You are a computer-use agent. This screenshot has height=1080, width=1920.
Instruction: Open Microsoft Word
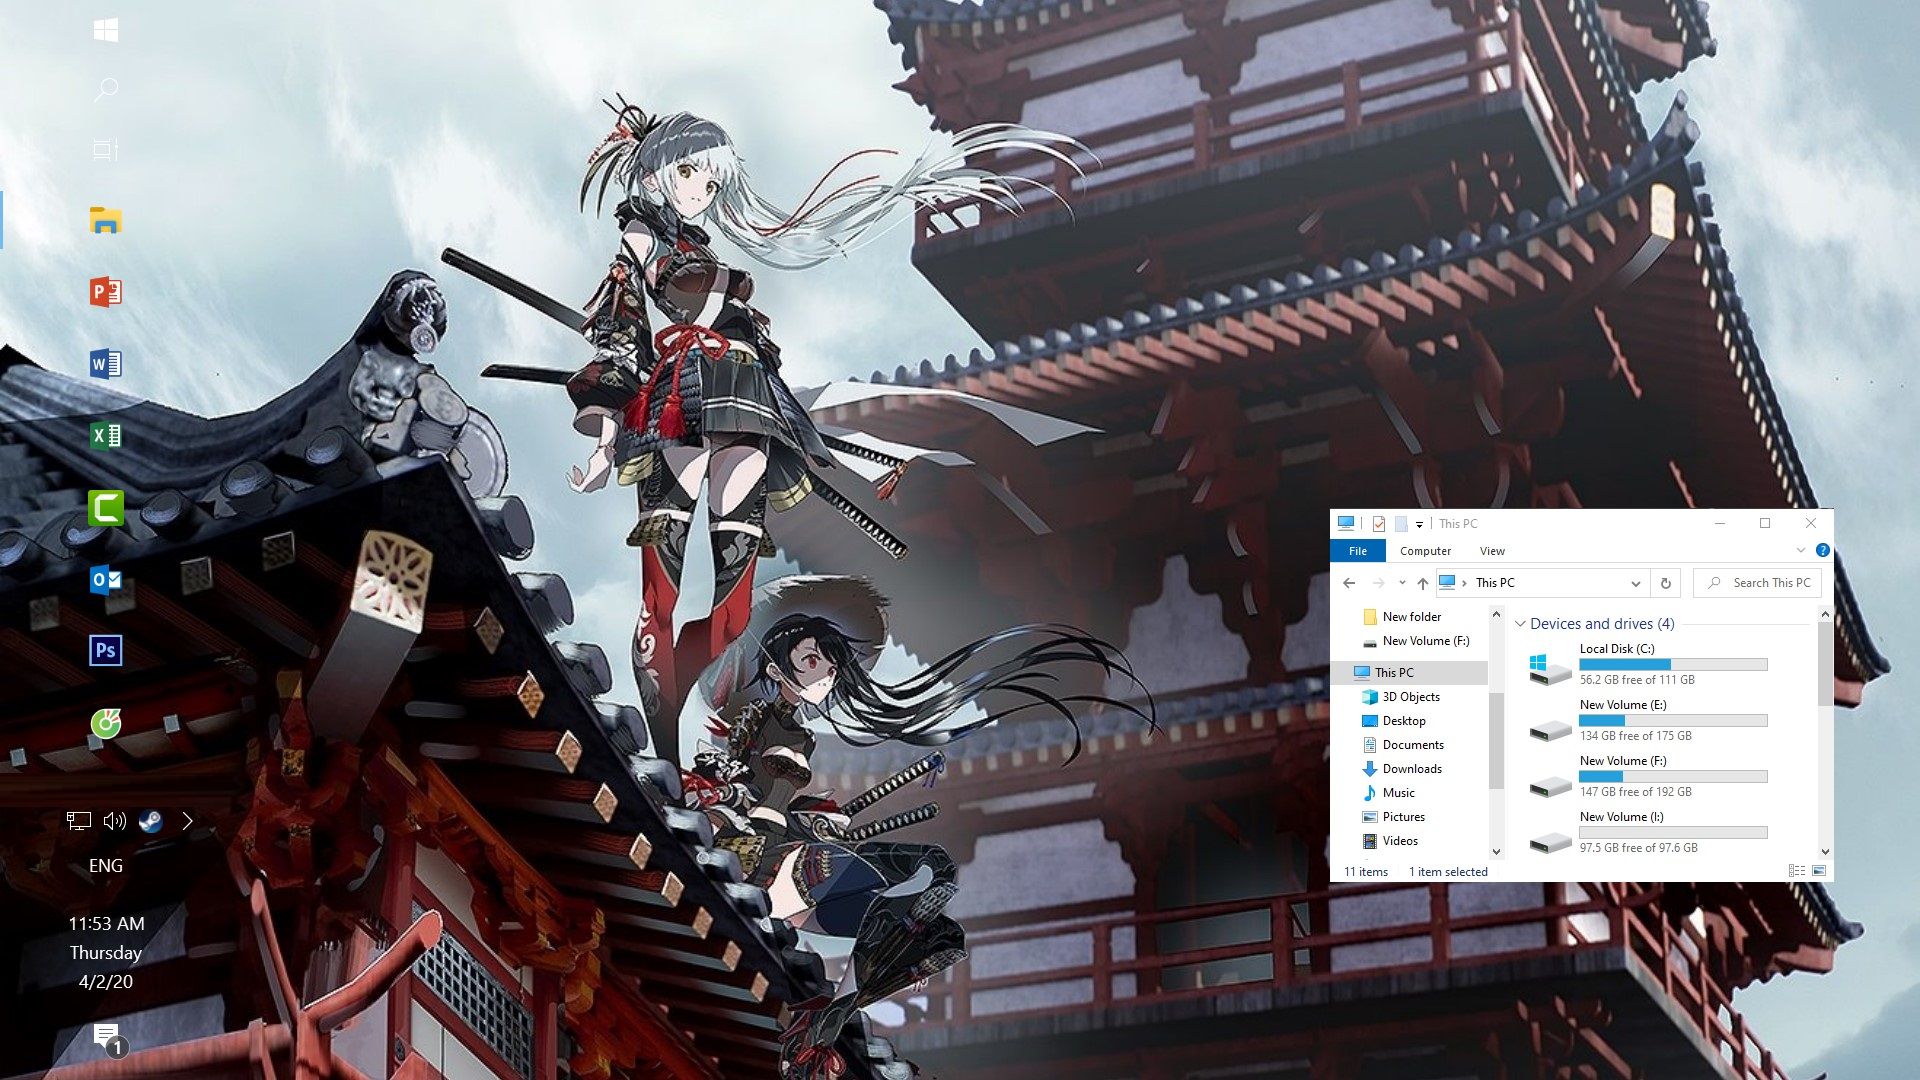click(107, 363)
